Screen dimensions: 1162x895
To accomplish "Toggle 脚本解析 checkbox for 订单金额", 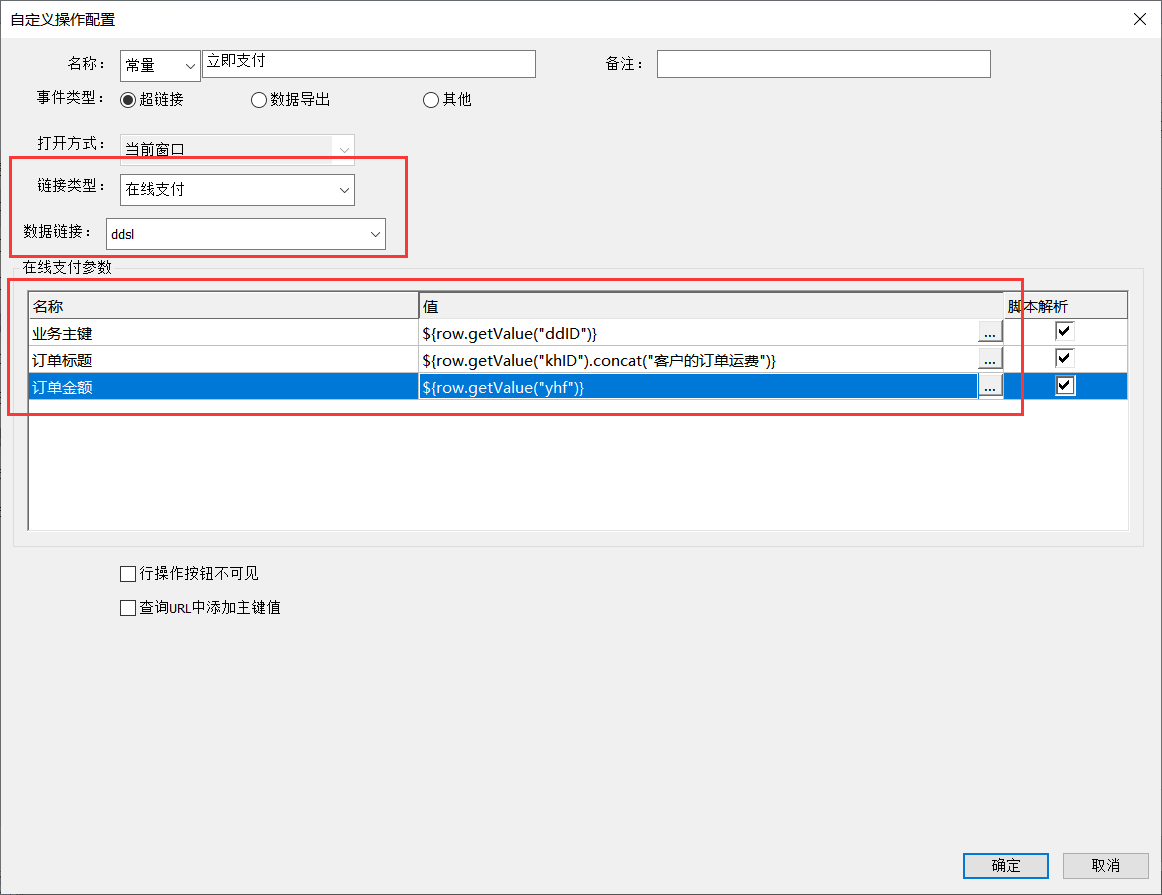I will [1065, 386].
